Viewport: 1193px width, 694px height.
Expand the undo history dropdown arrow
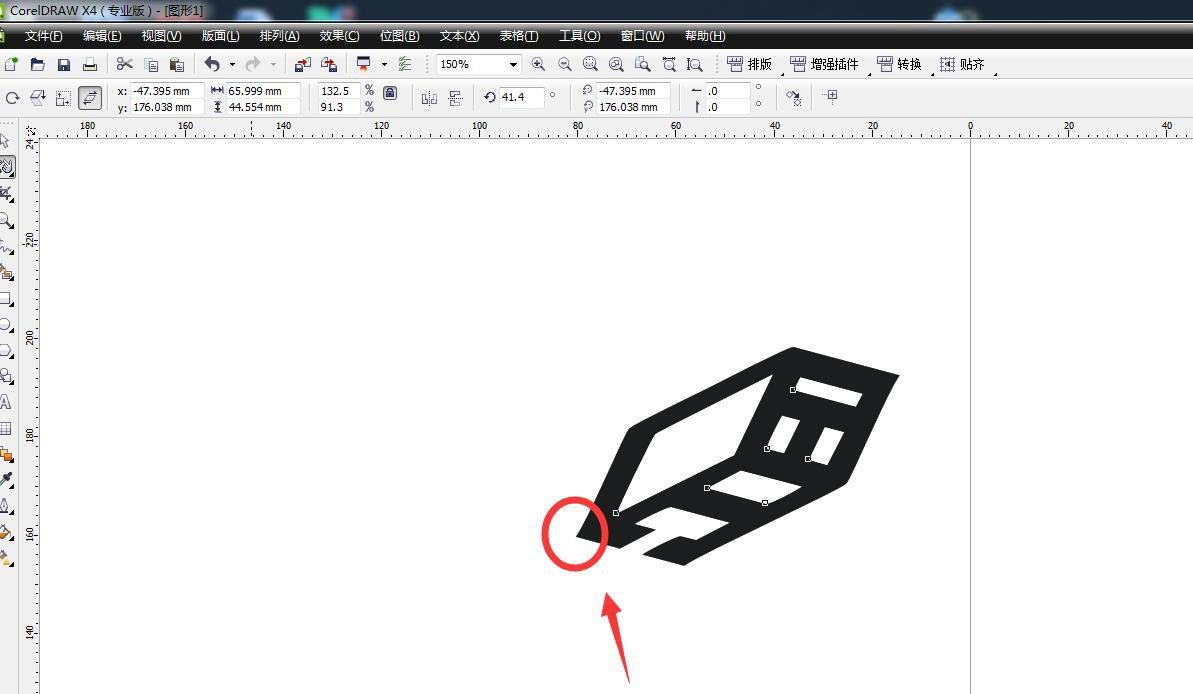[232, 65]
